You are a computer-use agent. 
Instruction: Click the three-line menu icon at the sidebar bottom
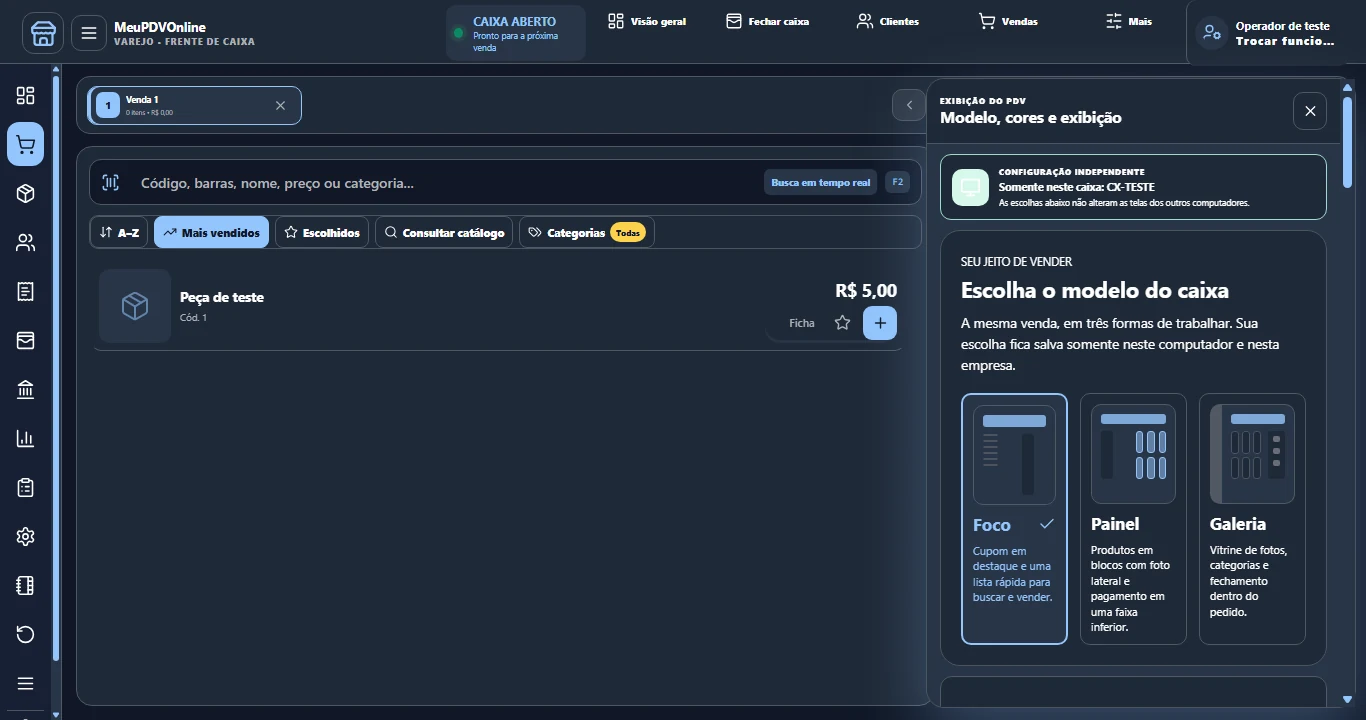[x=26, y=683]
